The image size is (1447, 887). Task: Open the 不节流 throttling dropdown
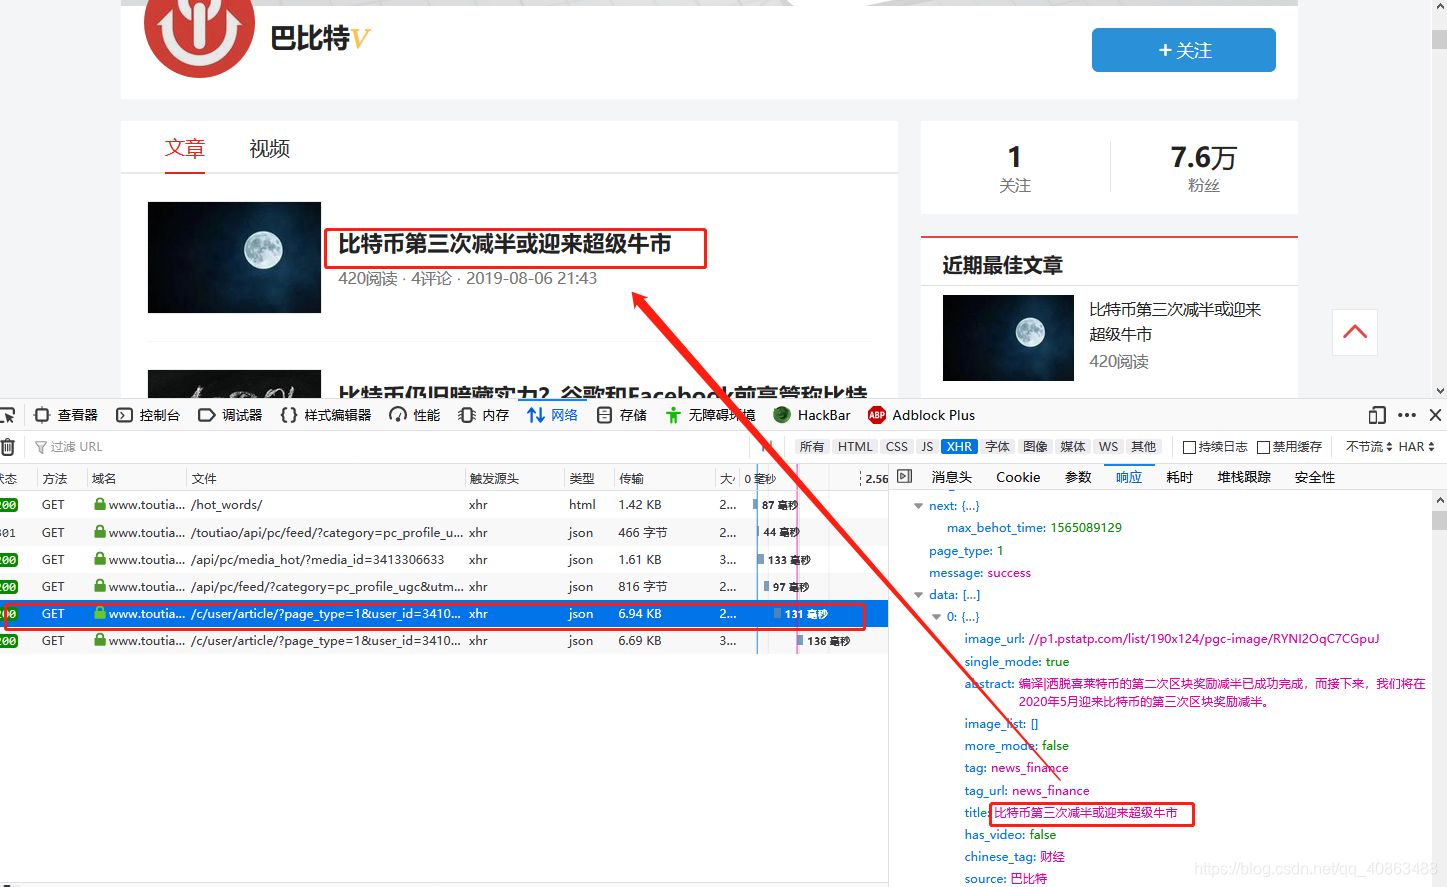tap(1369, 447)
